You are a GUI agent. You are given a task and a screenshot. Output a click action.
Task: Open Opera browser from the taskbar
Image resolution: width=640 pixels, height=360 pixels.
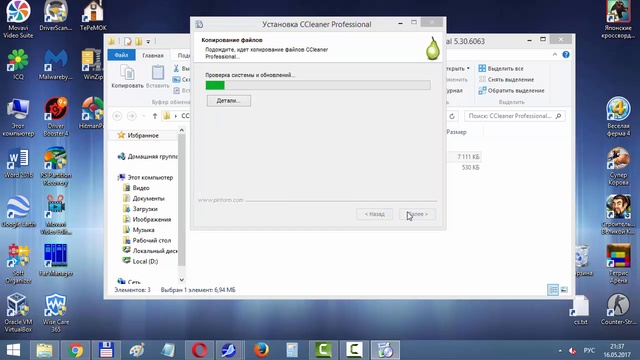tap(199, 350)
